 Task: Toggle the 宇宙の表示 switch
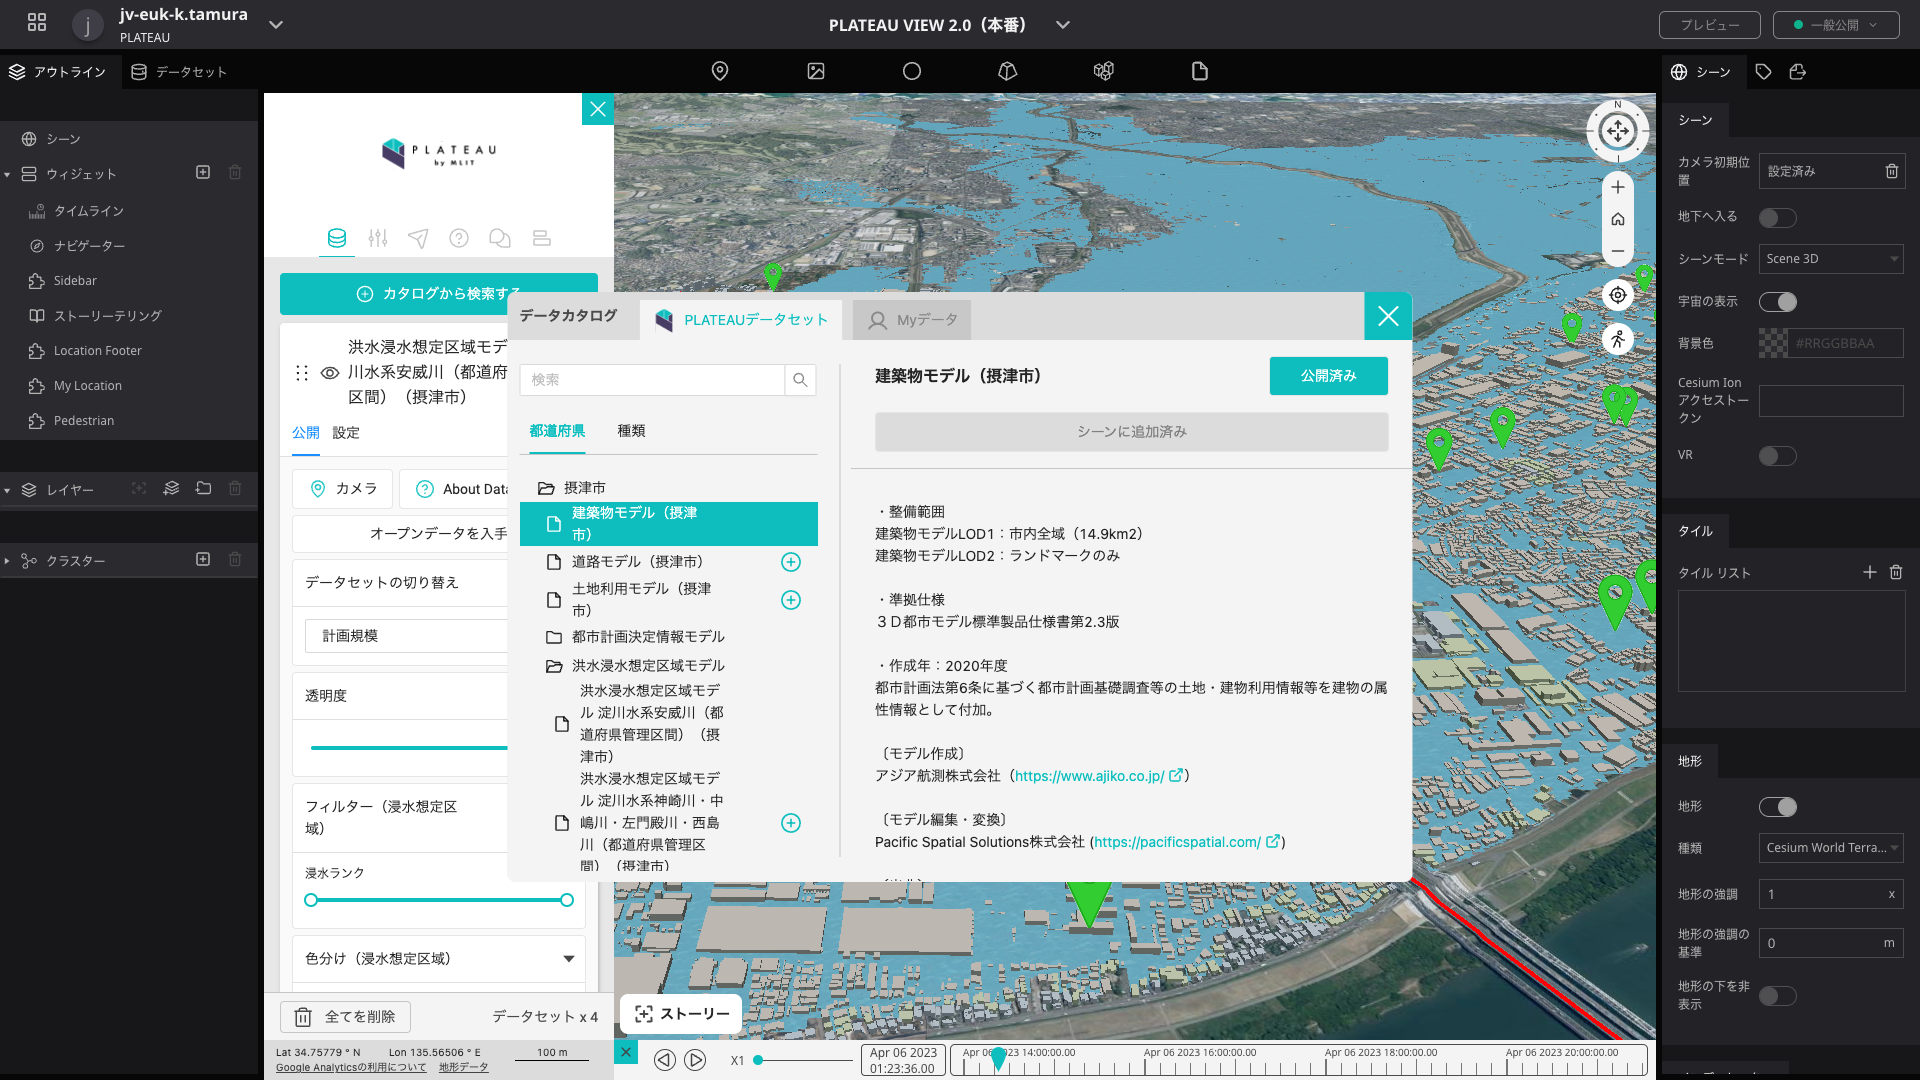click(x=1777, y=302)
